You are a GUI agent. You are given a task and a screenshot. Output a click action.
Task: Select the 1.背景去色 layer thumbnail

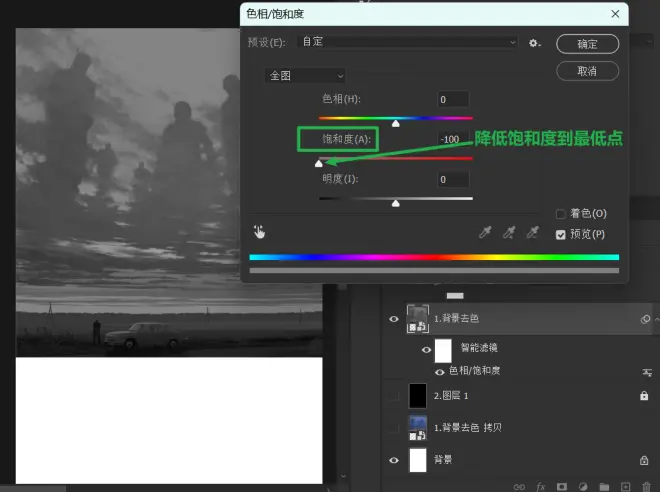(x=418, y=319)
